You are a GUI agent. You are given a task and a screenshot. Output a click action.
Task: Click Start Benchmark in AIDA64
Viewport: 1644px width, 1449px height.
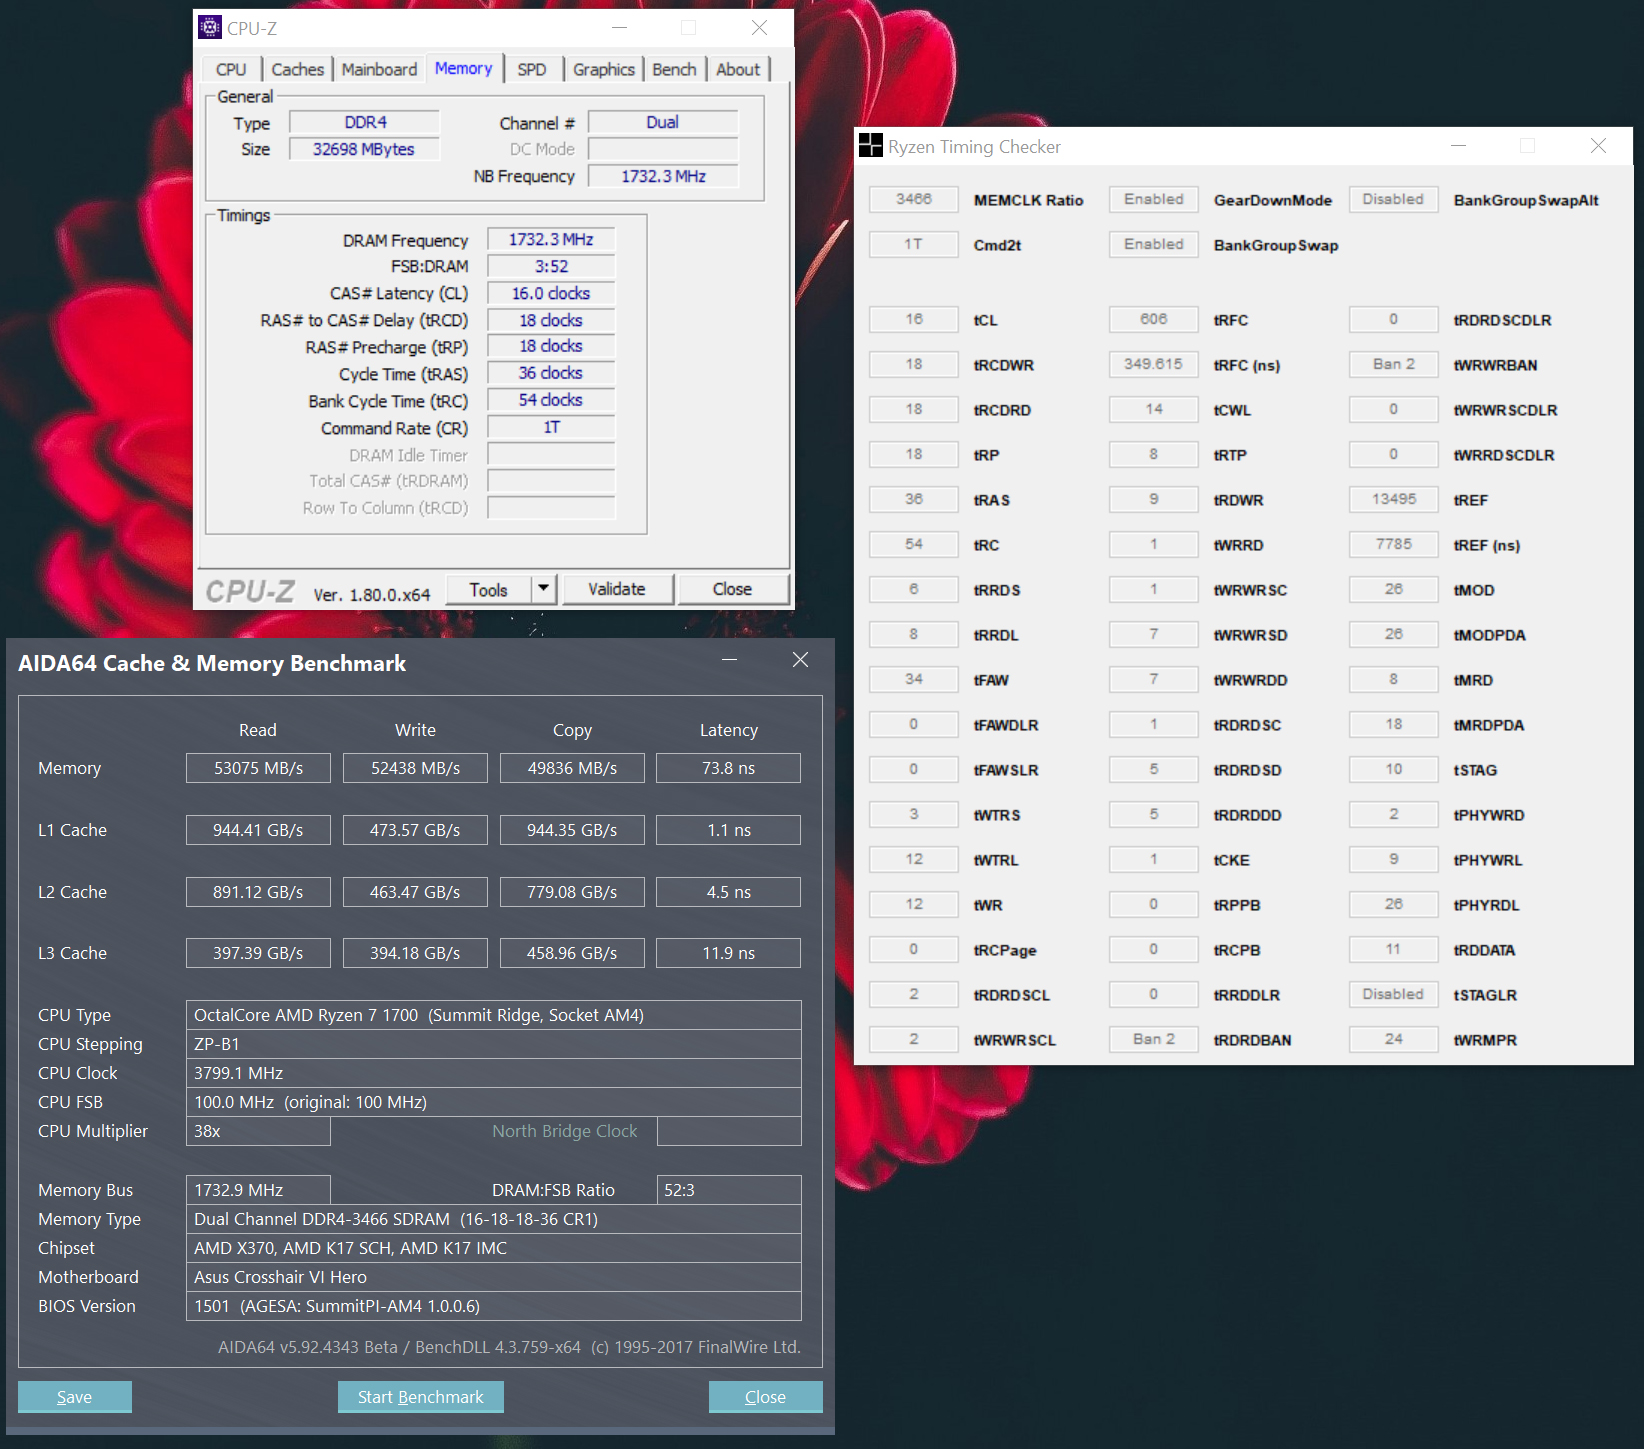(x=421, y=1397)
